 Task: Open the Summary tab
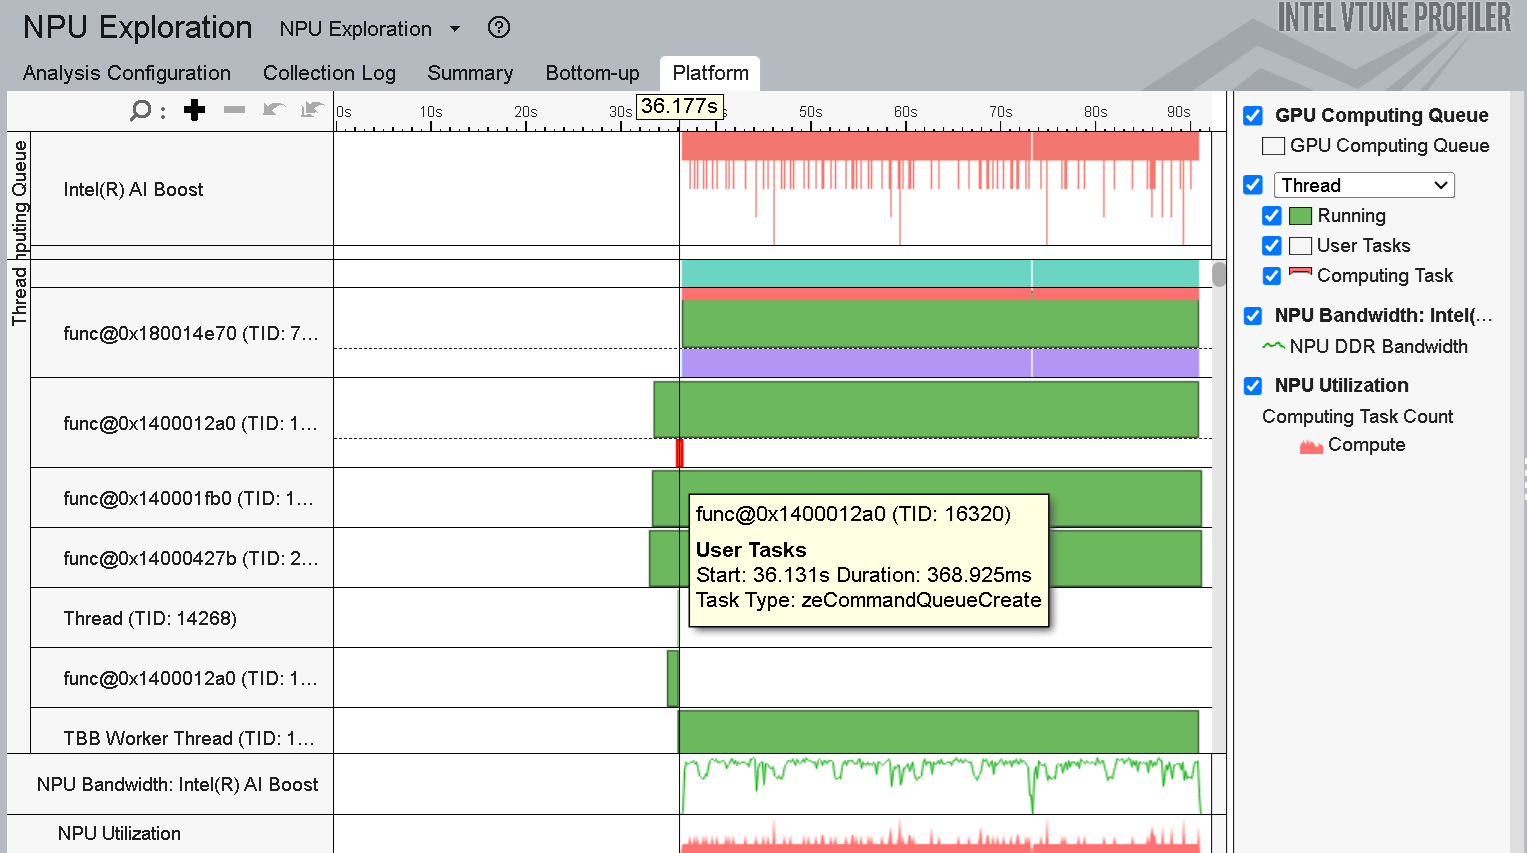pos(470,73)
